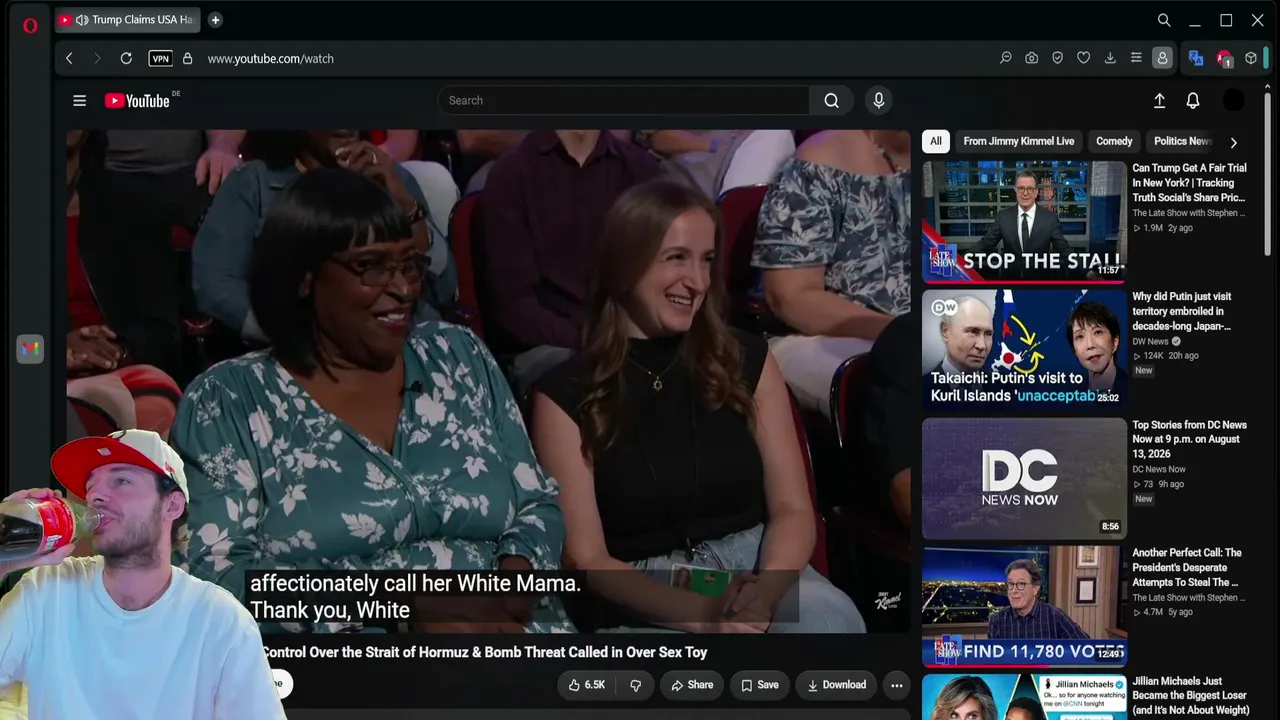This screenshot has width=1280, height=720.
Task: Open the zoom-out magnifier in address bar
Action: click(x=1006, y=58)
